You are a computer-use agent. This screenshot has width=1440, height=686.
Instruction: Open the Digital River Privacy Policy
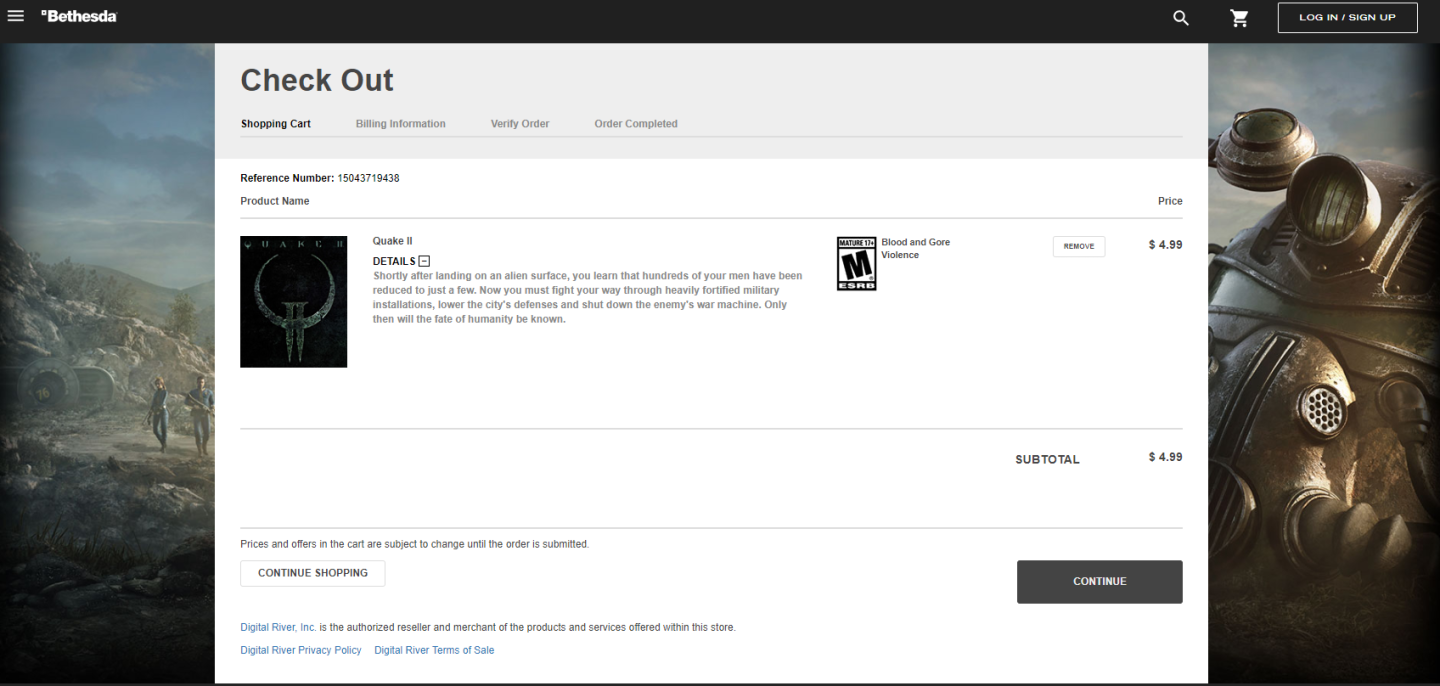pos(301,650)
